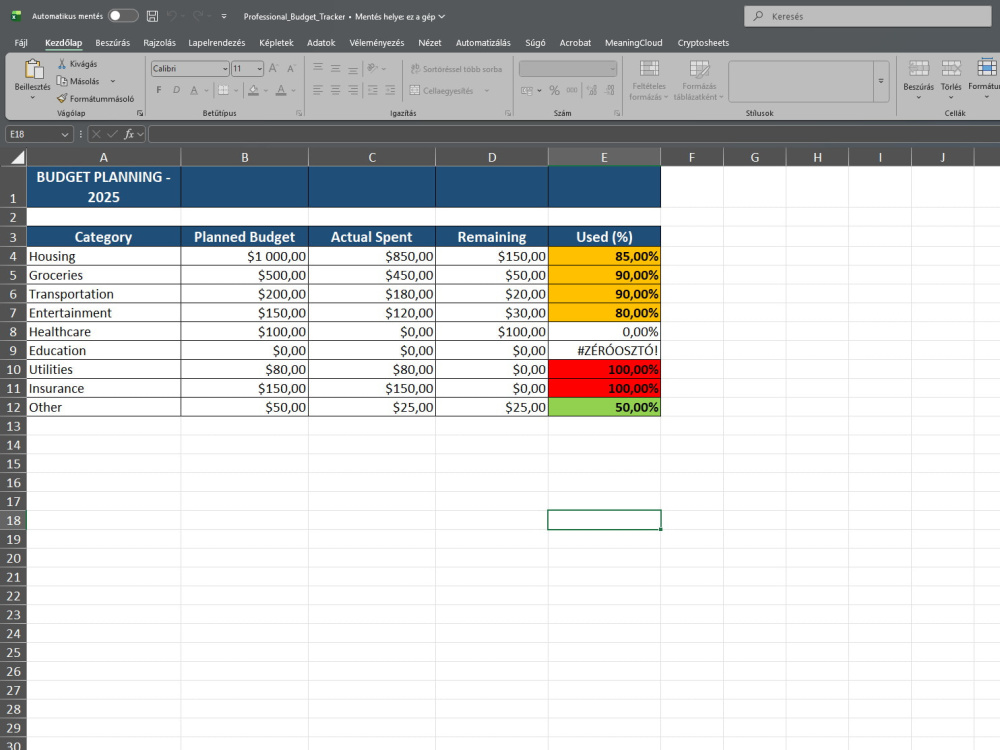Open the Beillesztés paste options arrow
Viewport: 1000px width, 750px height.
click(33, 98)
